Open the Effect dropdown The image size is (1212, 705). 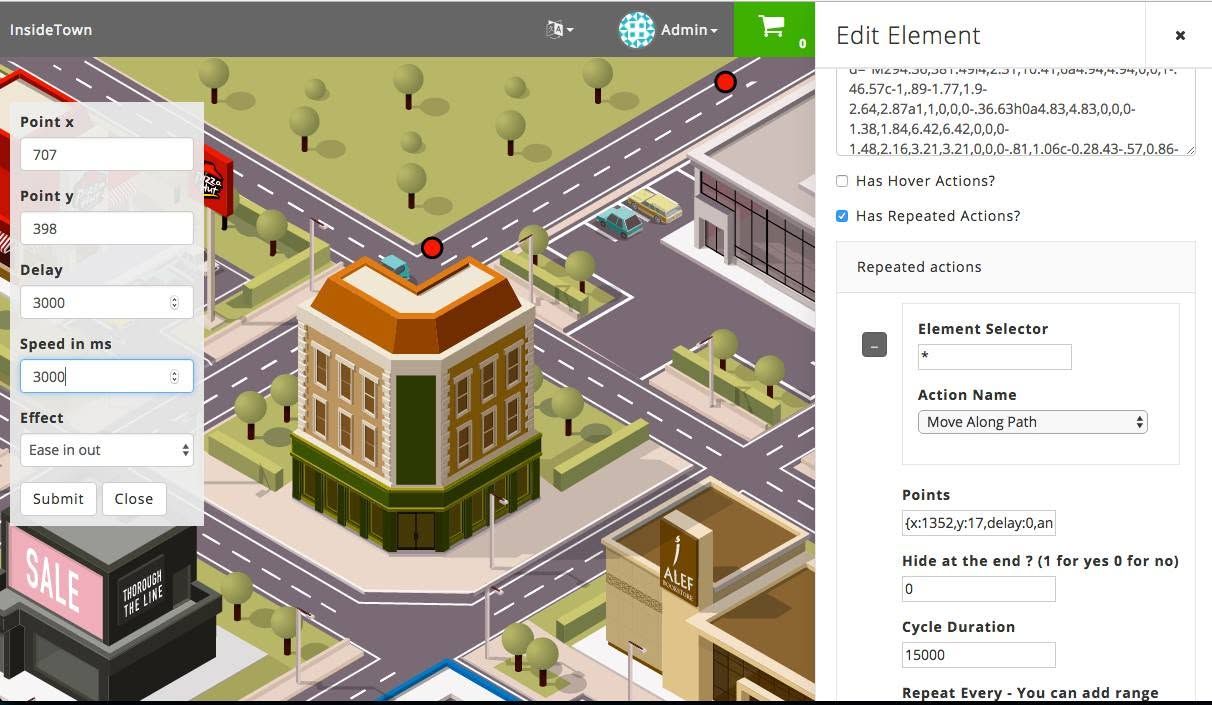coord(107,450)
